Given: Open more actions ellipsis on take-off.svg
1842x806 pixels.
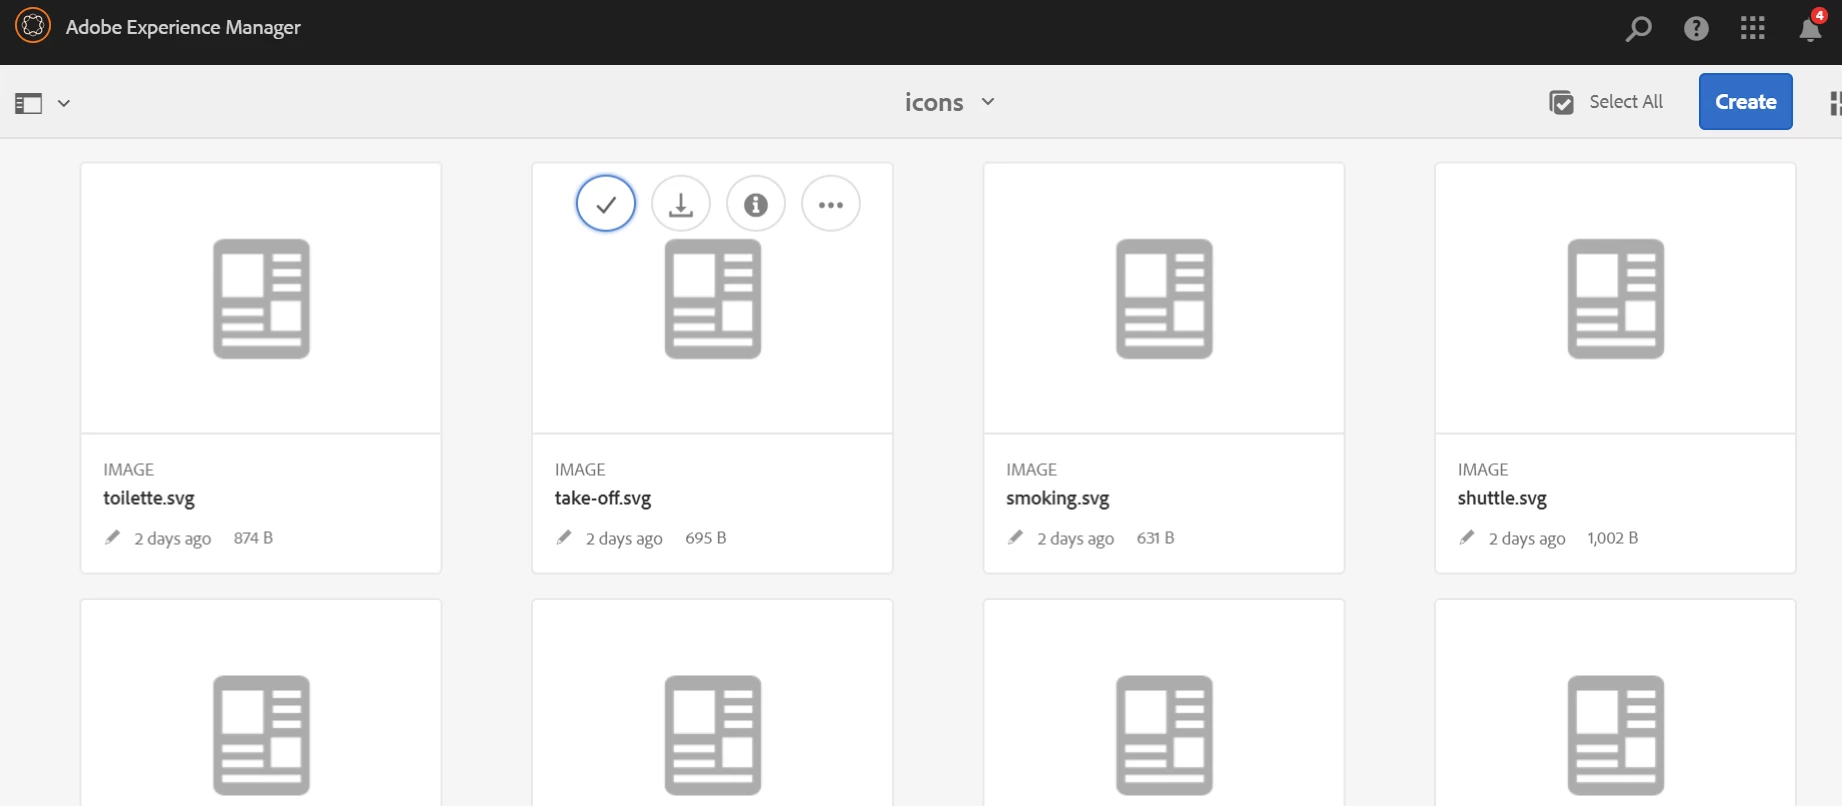Looking at the screenshot, I should 831,204.
